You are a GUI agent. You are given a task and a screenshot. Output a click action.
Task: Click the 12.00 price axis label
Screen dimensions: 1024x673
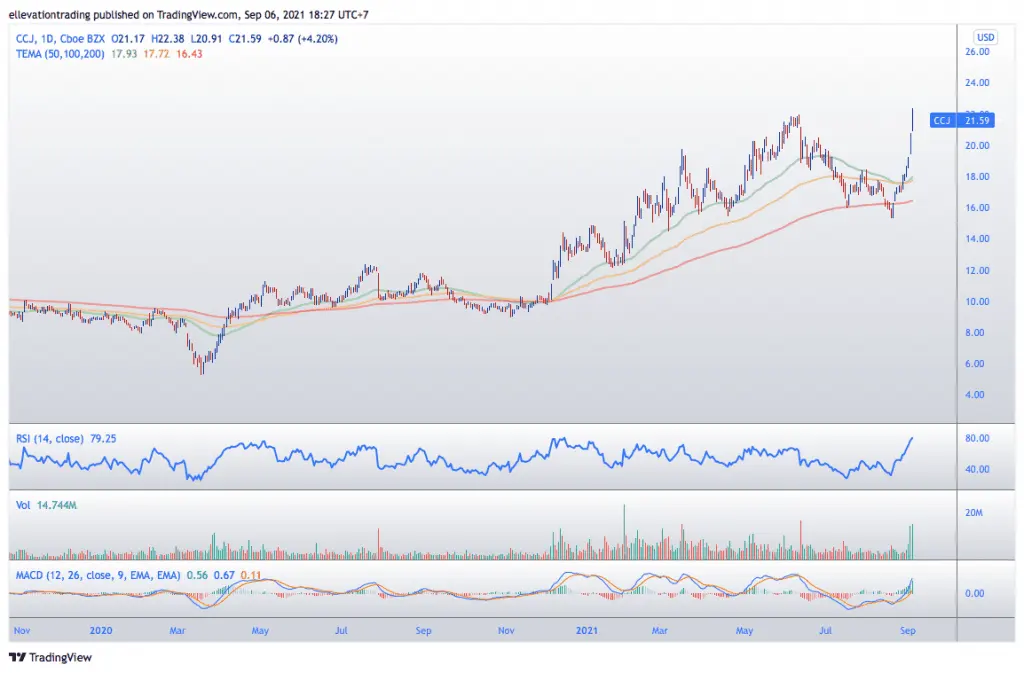click(977, 270)
